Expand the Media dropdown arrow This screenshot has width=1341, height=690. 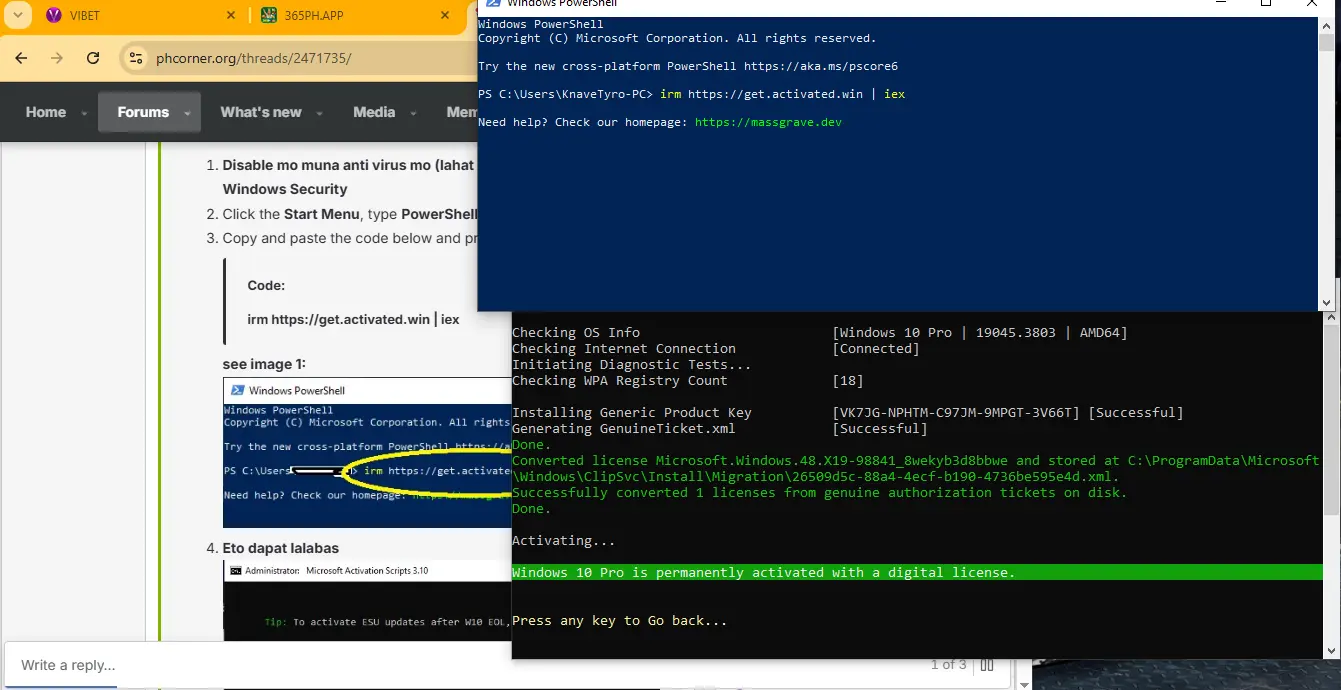pos(413,113)
